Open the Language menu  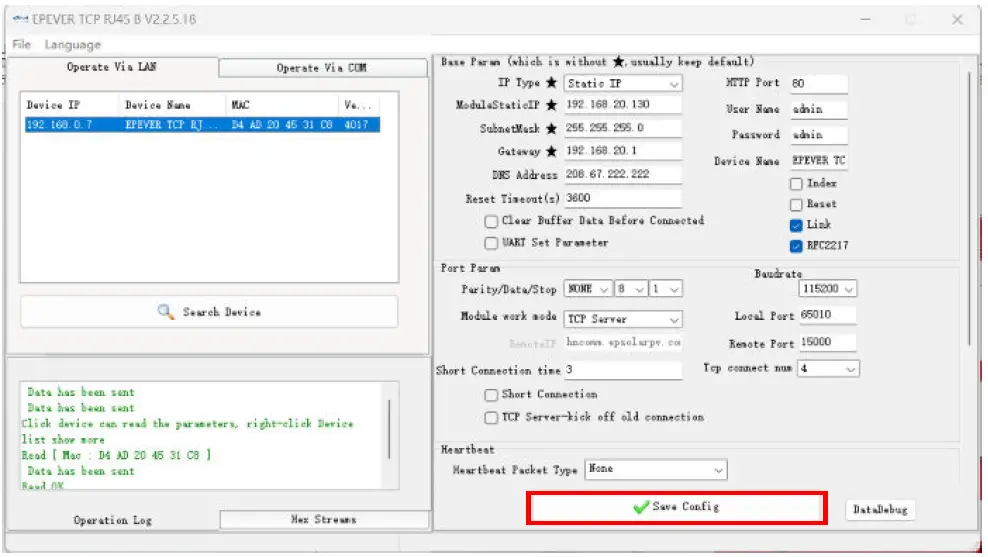pyautogui.click(x=72, y=44)
